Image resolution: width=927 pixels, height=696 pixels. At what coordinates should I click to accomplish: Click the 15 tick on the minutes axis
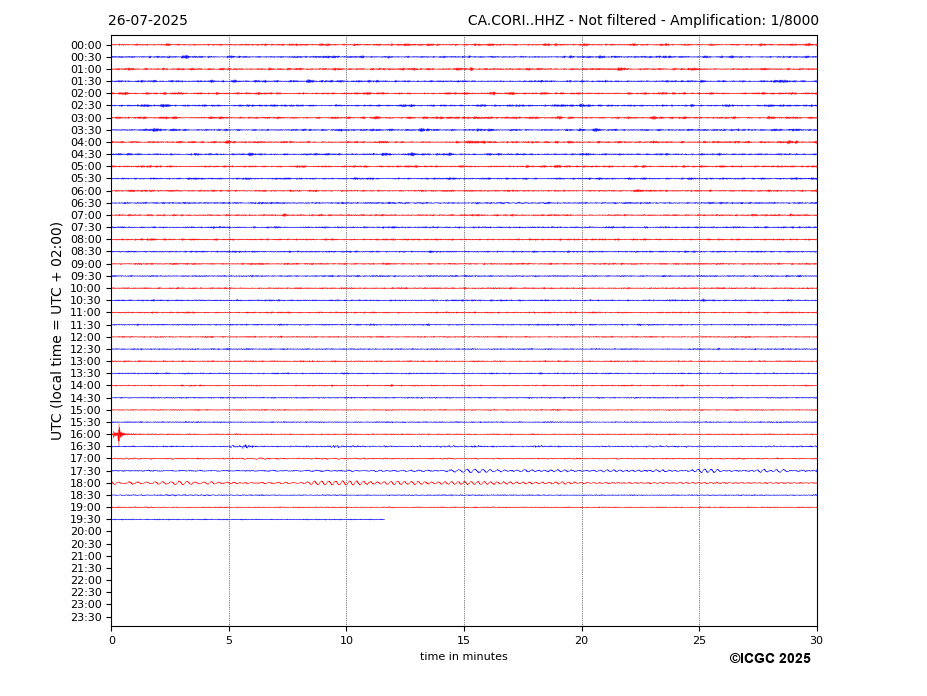coord(464,640)
